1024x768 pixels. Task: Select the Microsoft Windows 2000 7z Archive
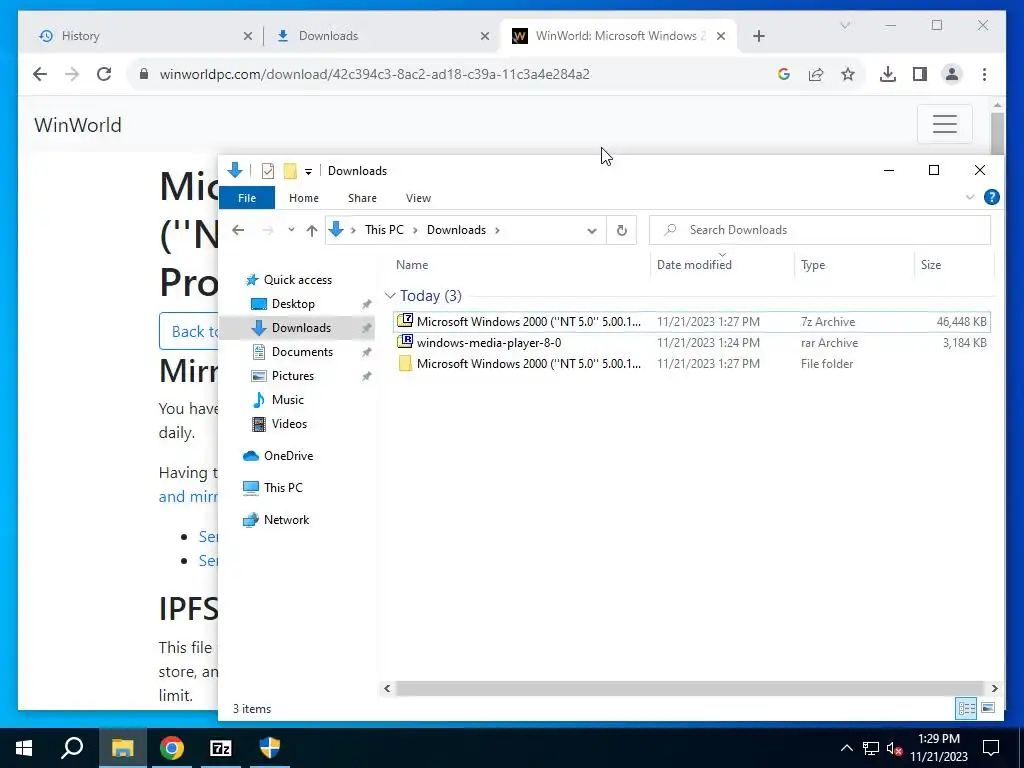[x=692, y=322]
